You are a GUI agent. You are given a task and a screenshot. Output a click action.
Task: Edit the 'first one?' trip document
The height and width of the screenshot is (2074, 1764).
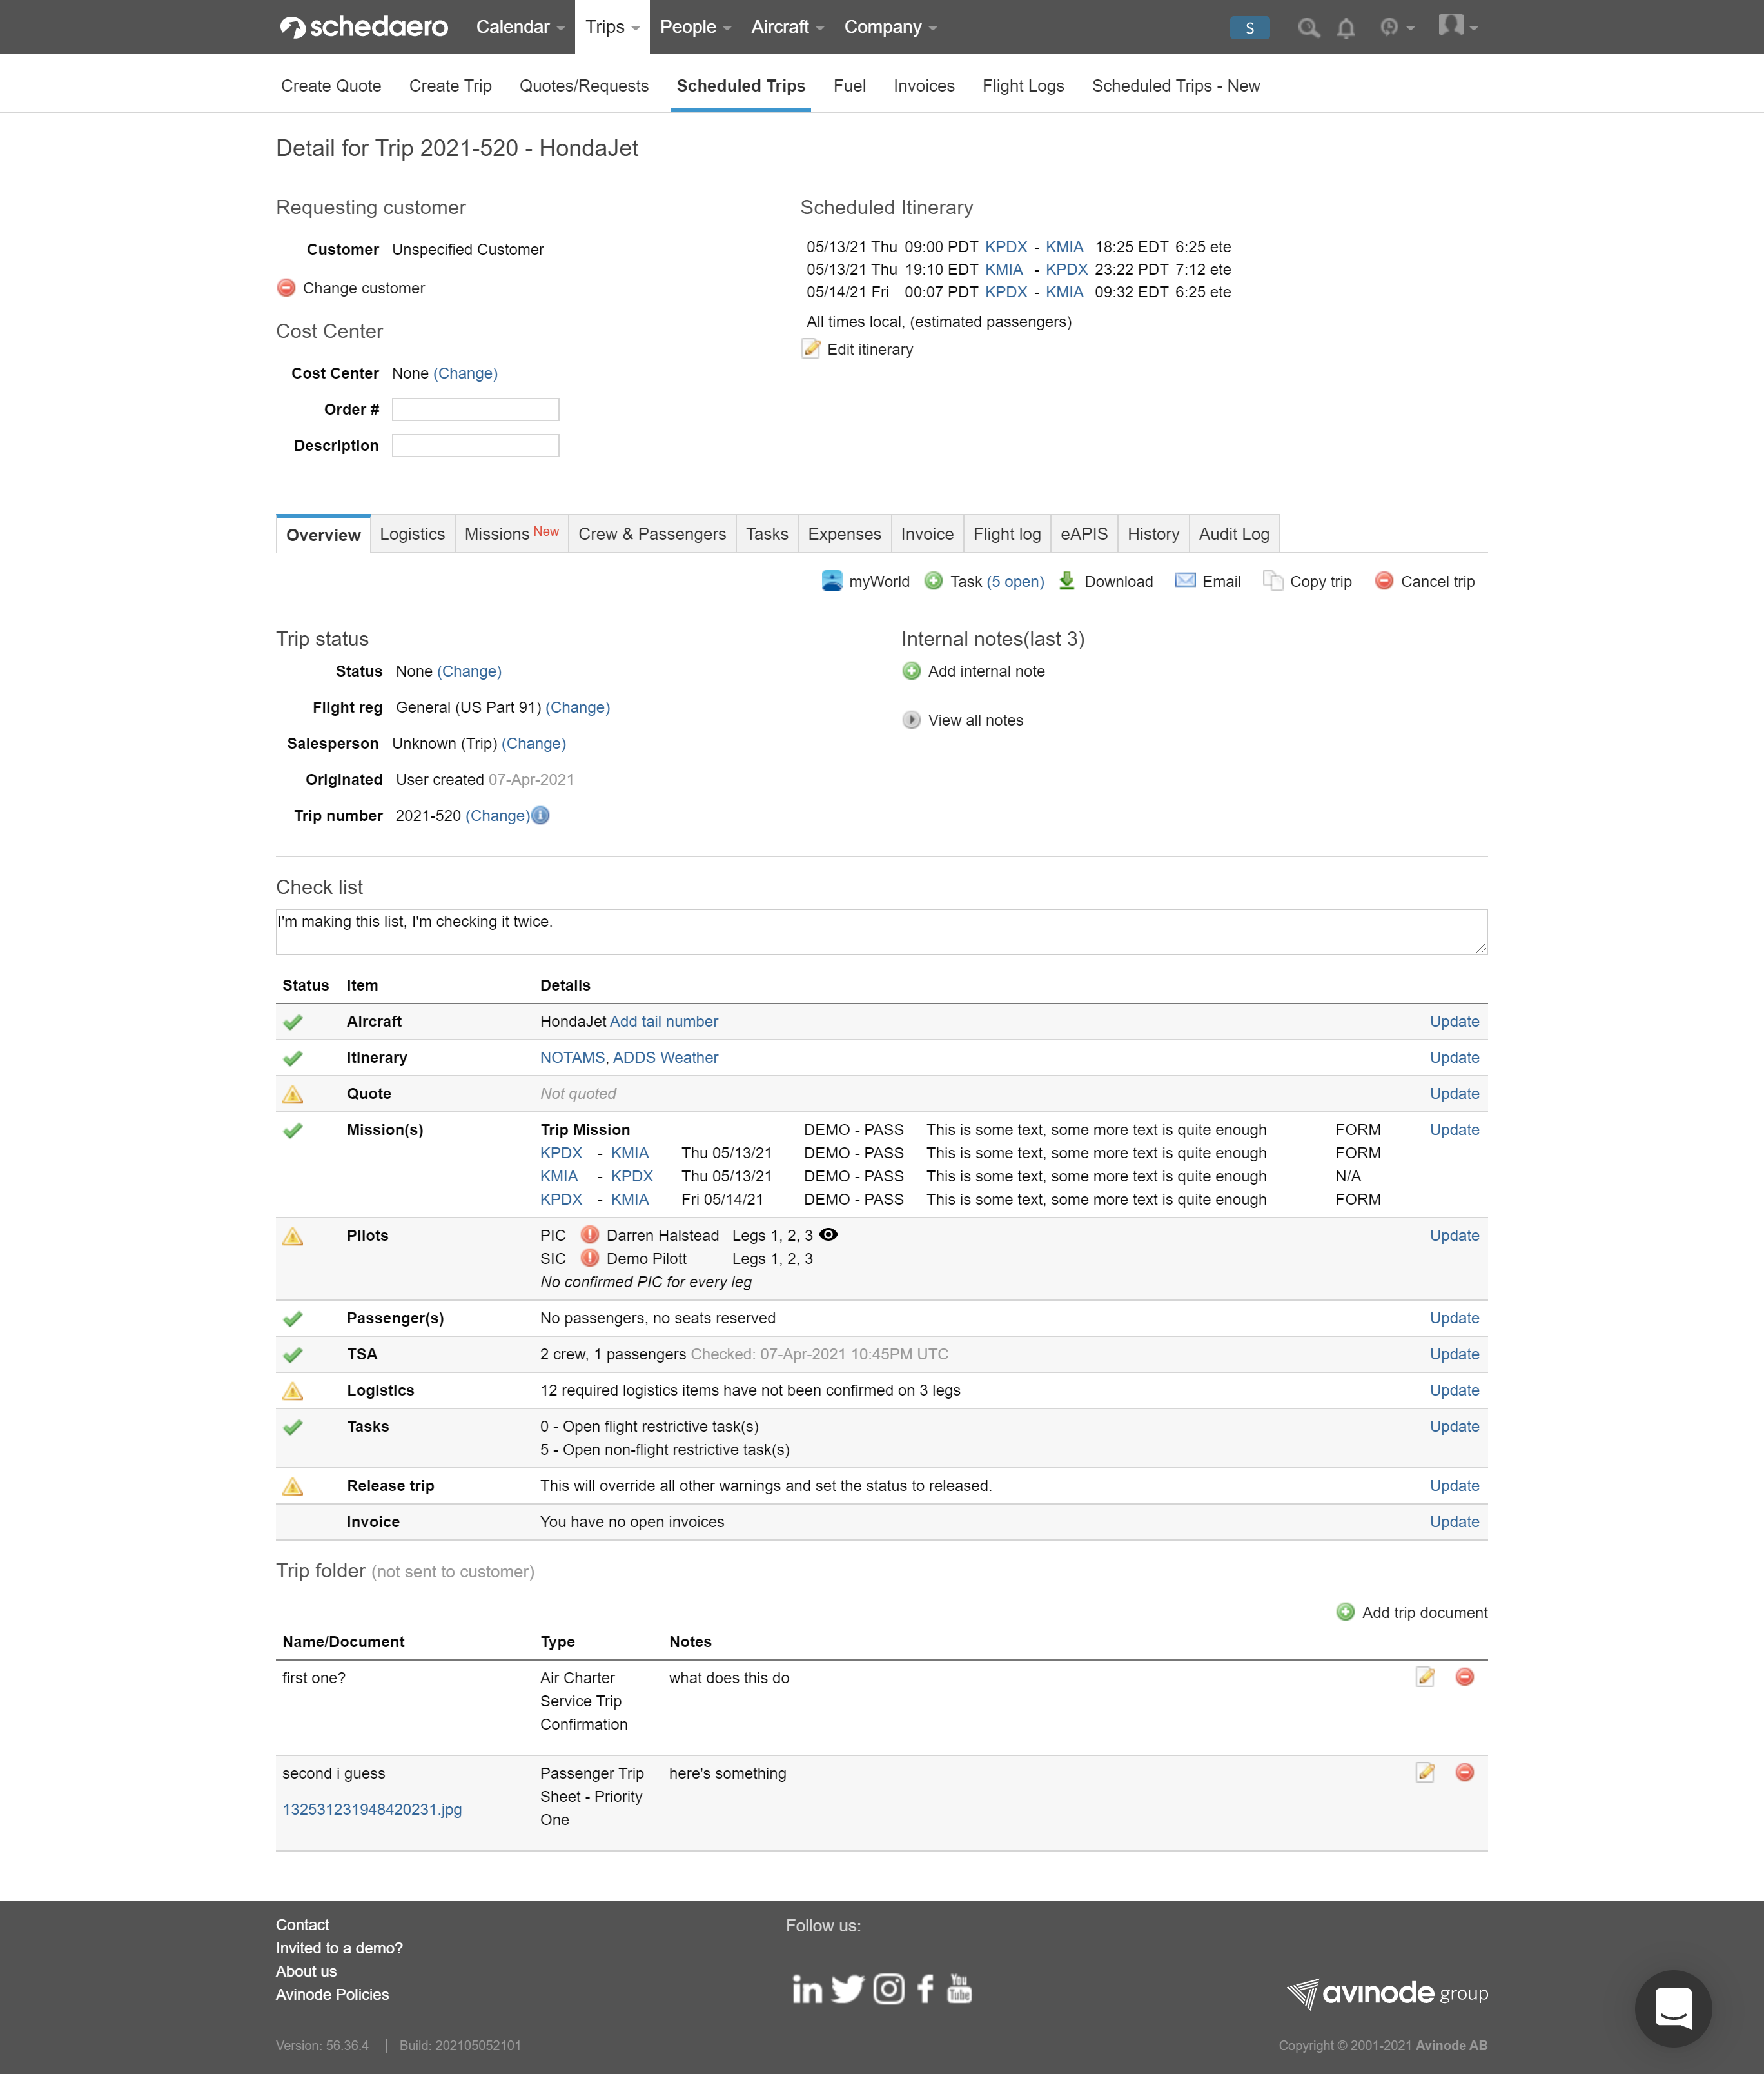point(1424,1677)
